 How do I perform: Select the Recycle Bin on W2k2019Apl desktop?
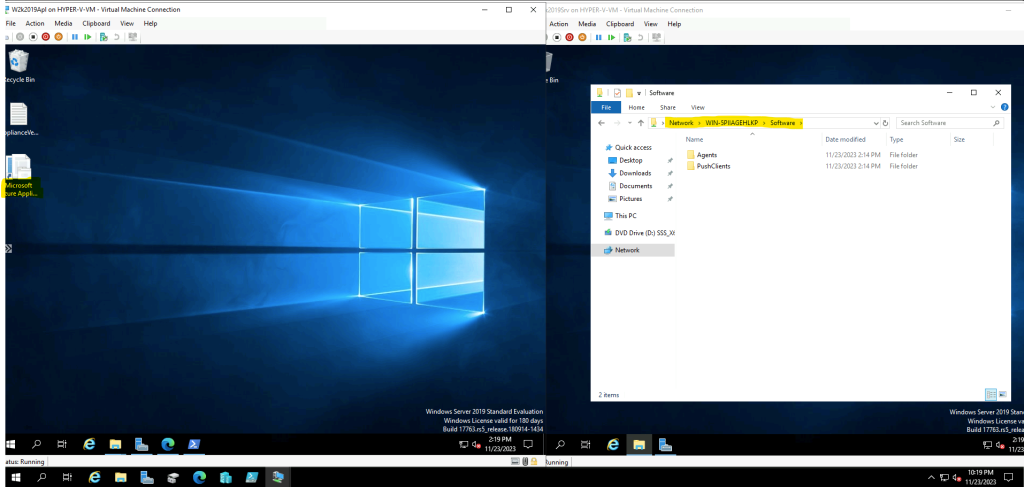(18, 67)
